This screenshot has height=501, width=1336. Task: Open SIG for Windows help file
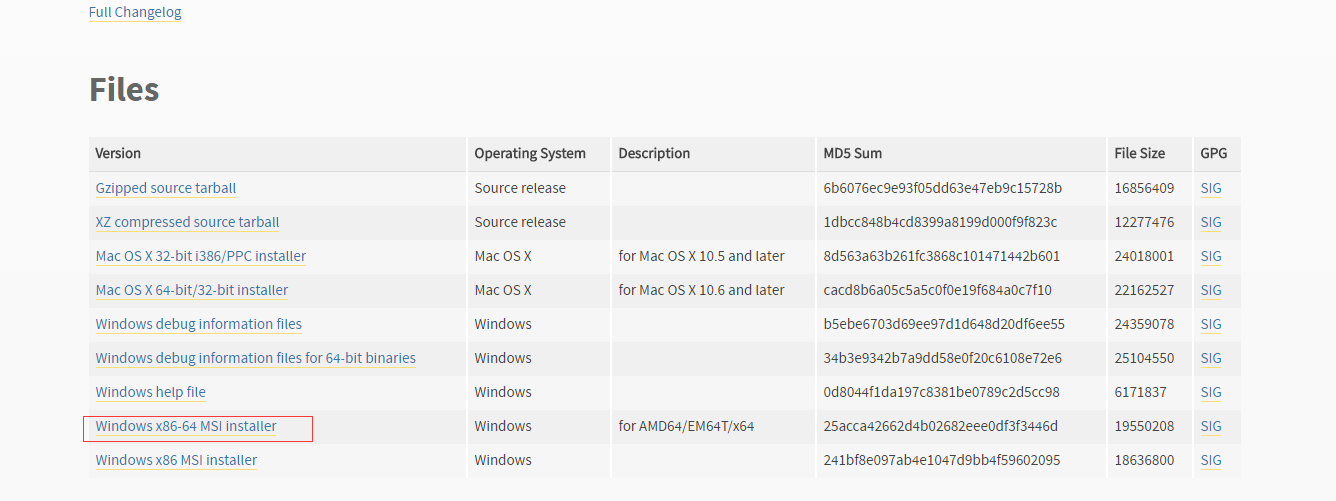(x=1211, y=392)
